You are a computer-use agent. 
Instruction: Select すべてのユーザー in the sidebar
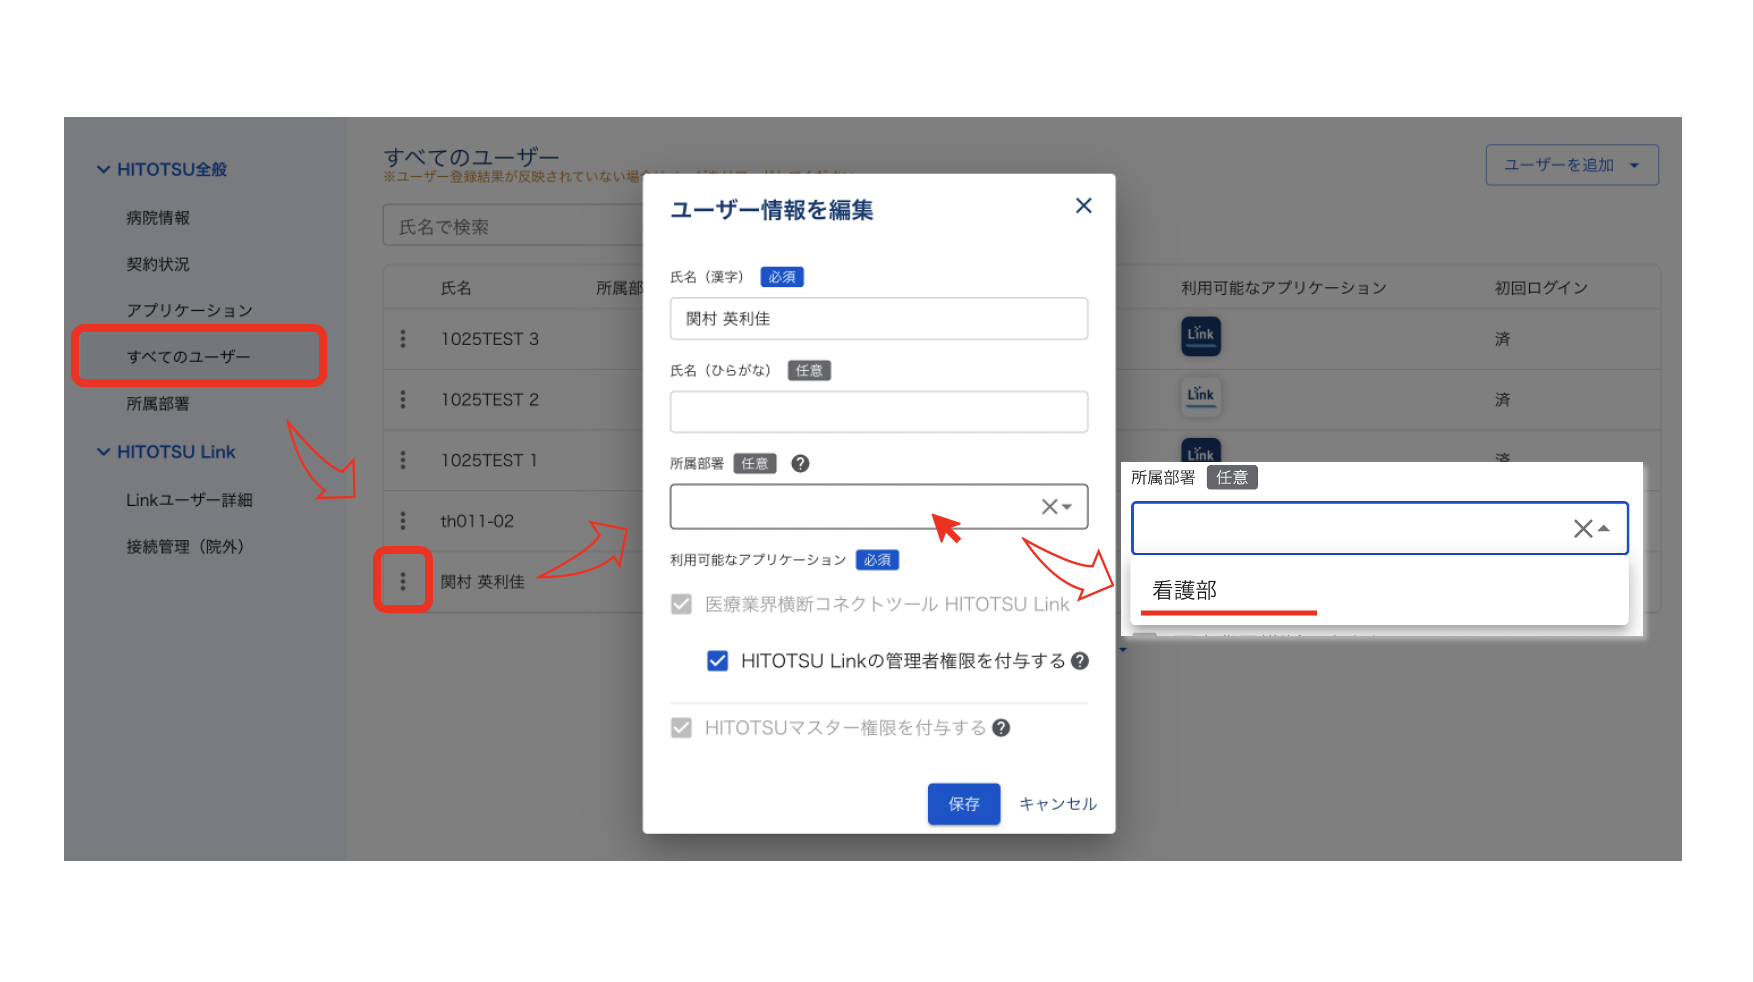pyautogui.click(x=189, y=357)
